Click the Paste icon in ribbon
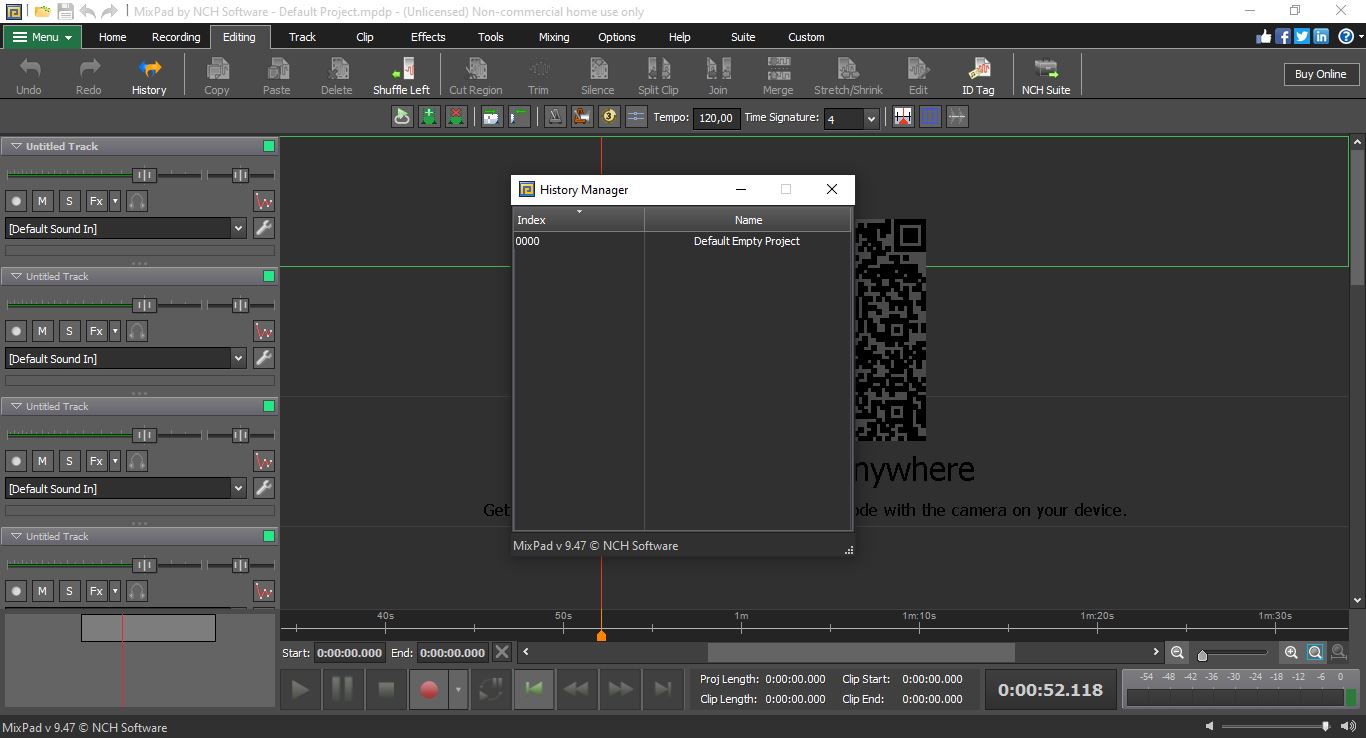The image size is (1366, 738). click(x=277, y=77)
